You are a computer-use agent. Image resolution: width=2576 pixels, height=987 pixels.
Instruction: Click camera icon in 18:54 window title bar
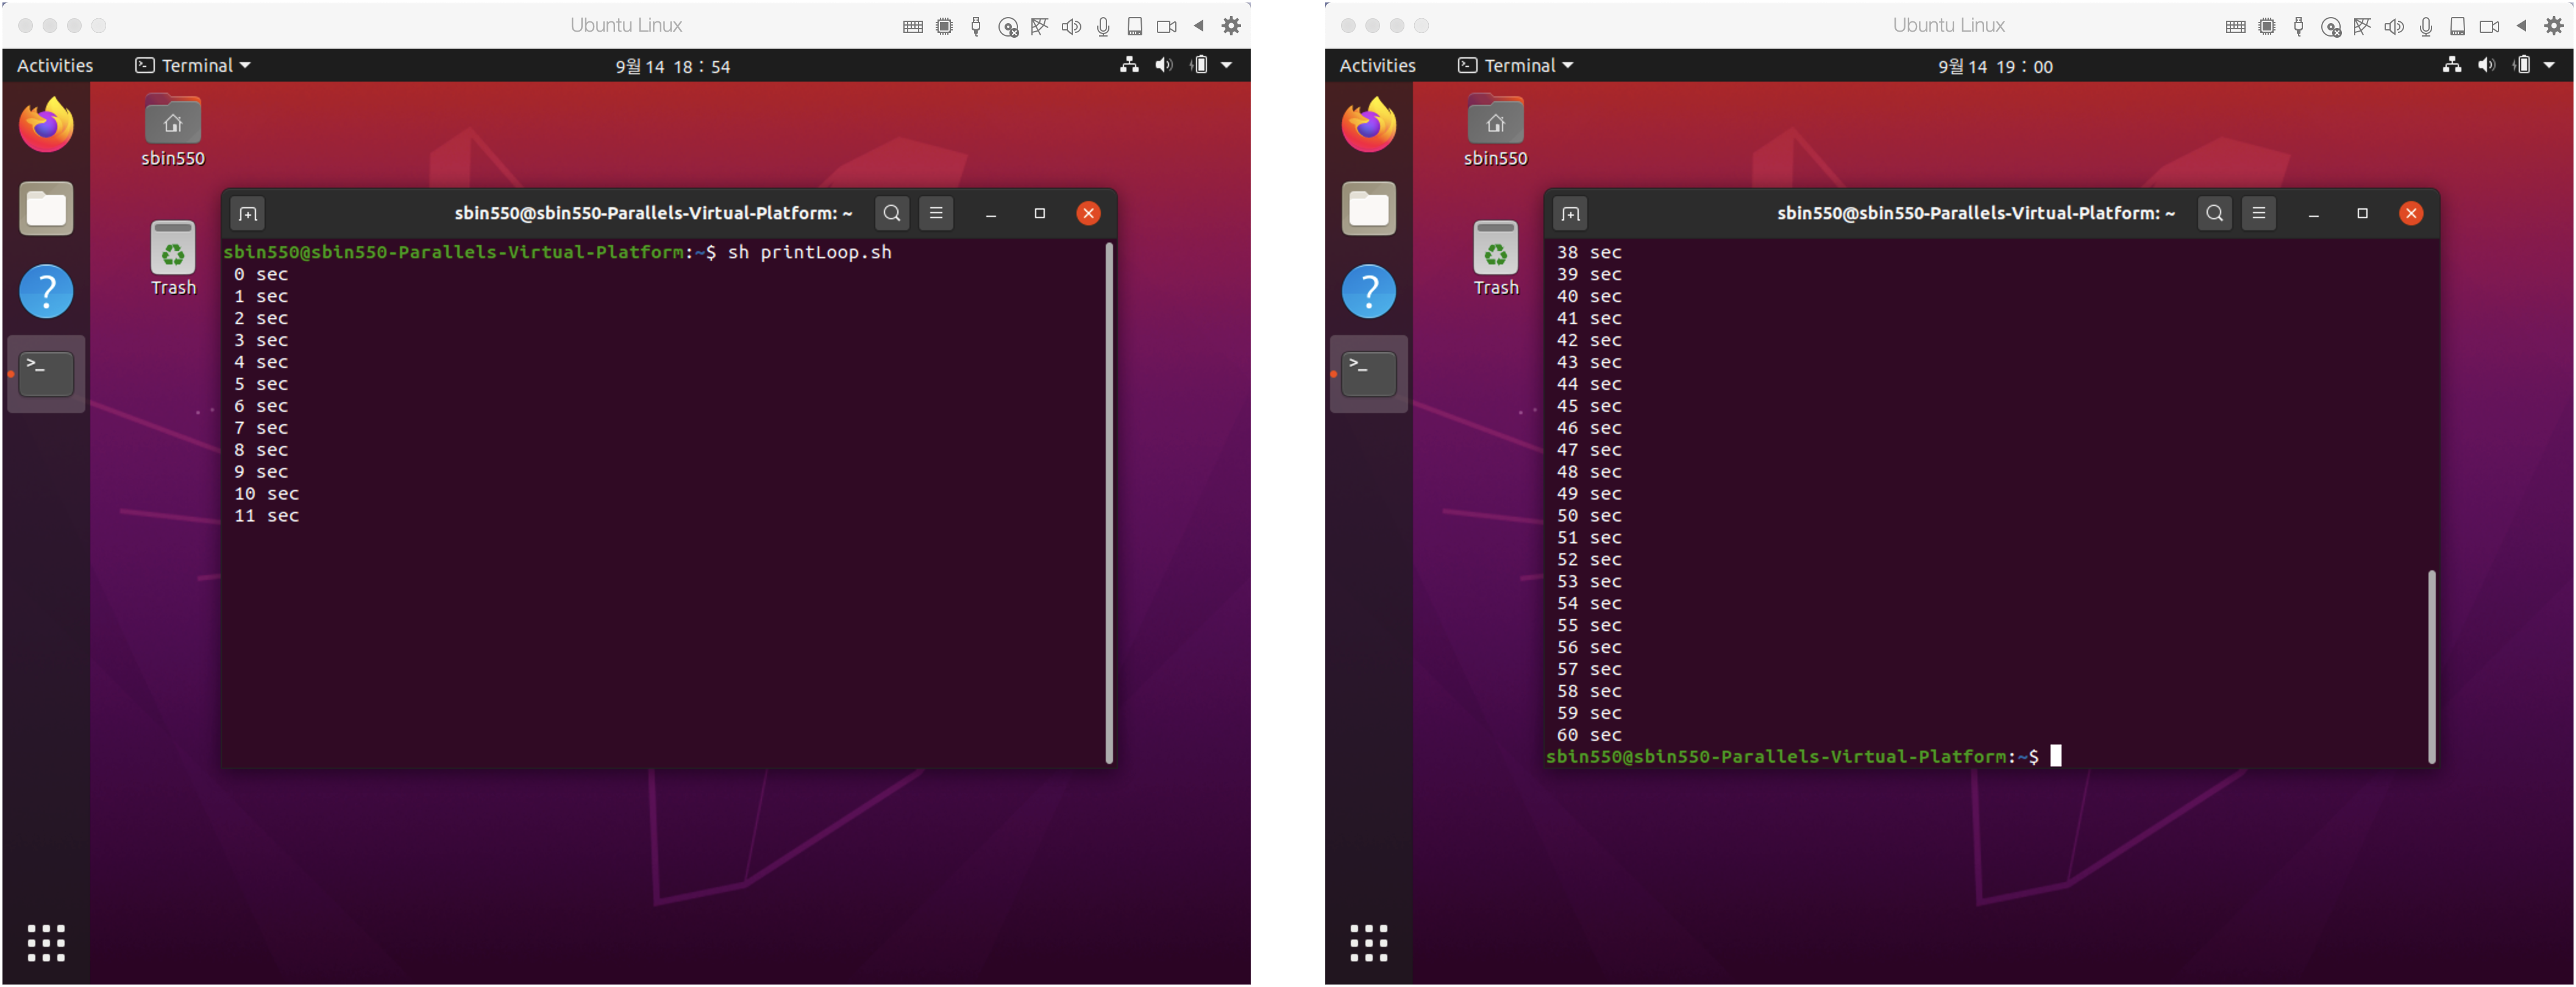[x=1166, y=27]
